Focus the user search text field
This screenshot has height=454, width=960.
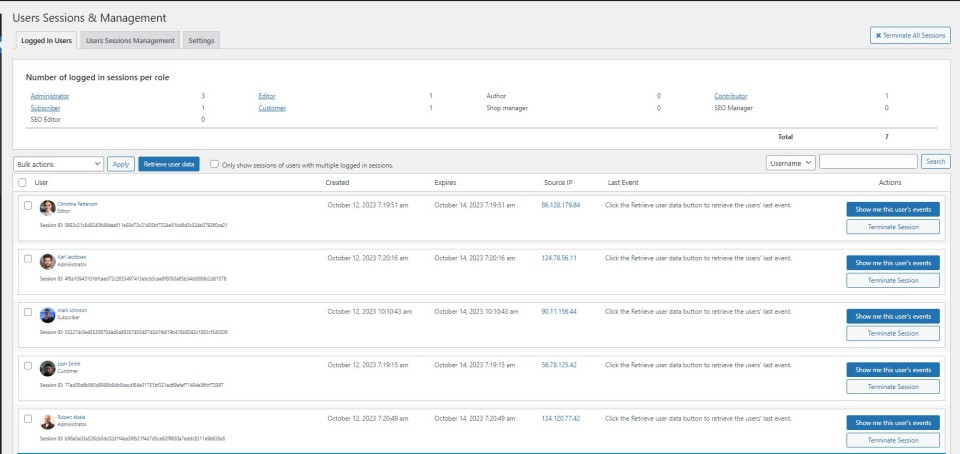tap(867, 162)
